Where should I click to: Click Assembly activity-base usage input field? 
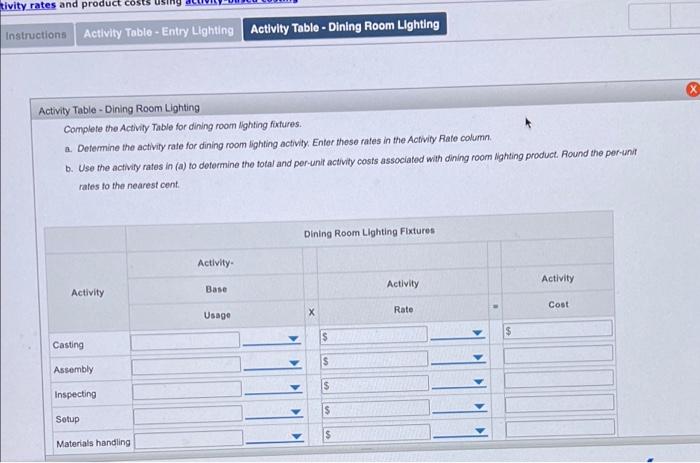click(186, 365)
